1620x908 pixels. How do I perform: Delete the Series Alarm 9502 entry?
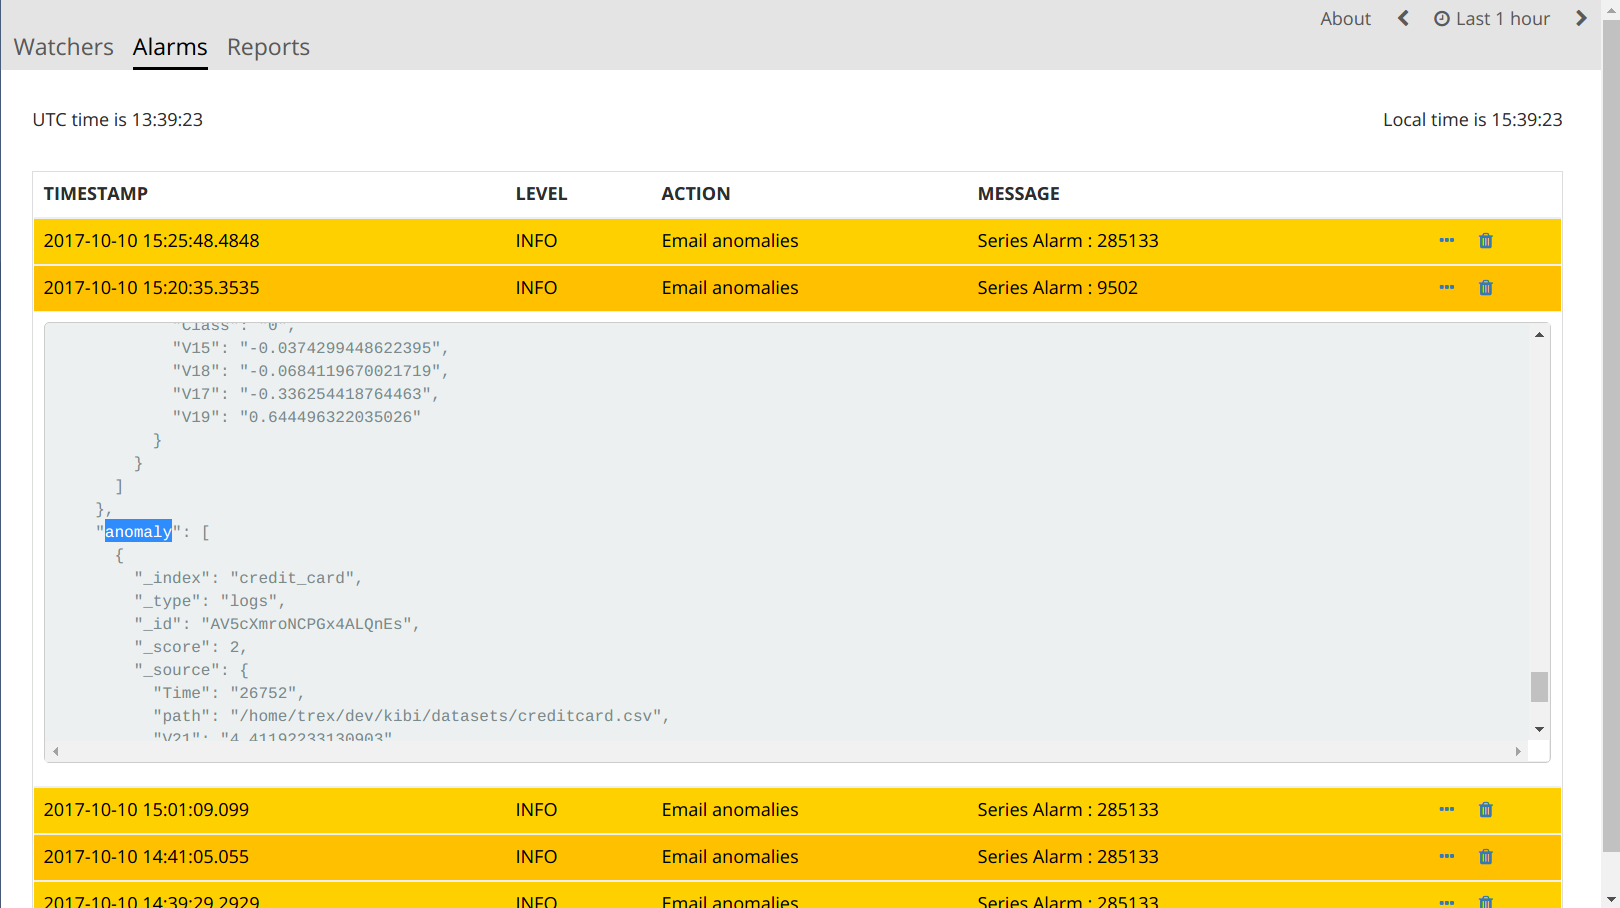point(1485,288)
